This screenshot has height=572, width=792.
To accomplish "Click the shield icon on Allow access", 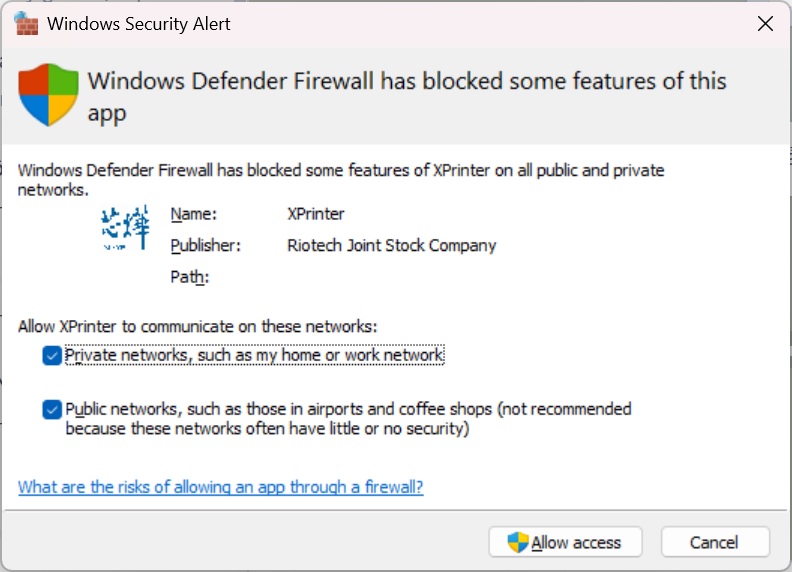I will click(x=518, y=543).
